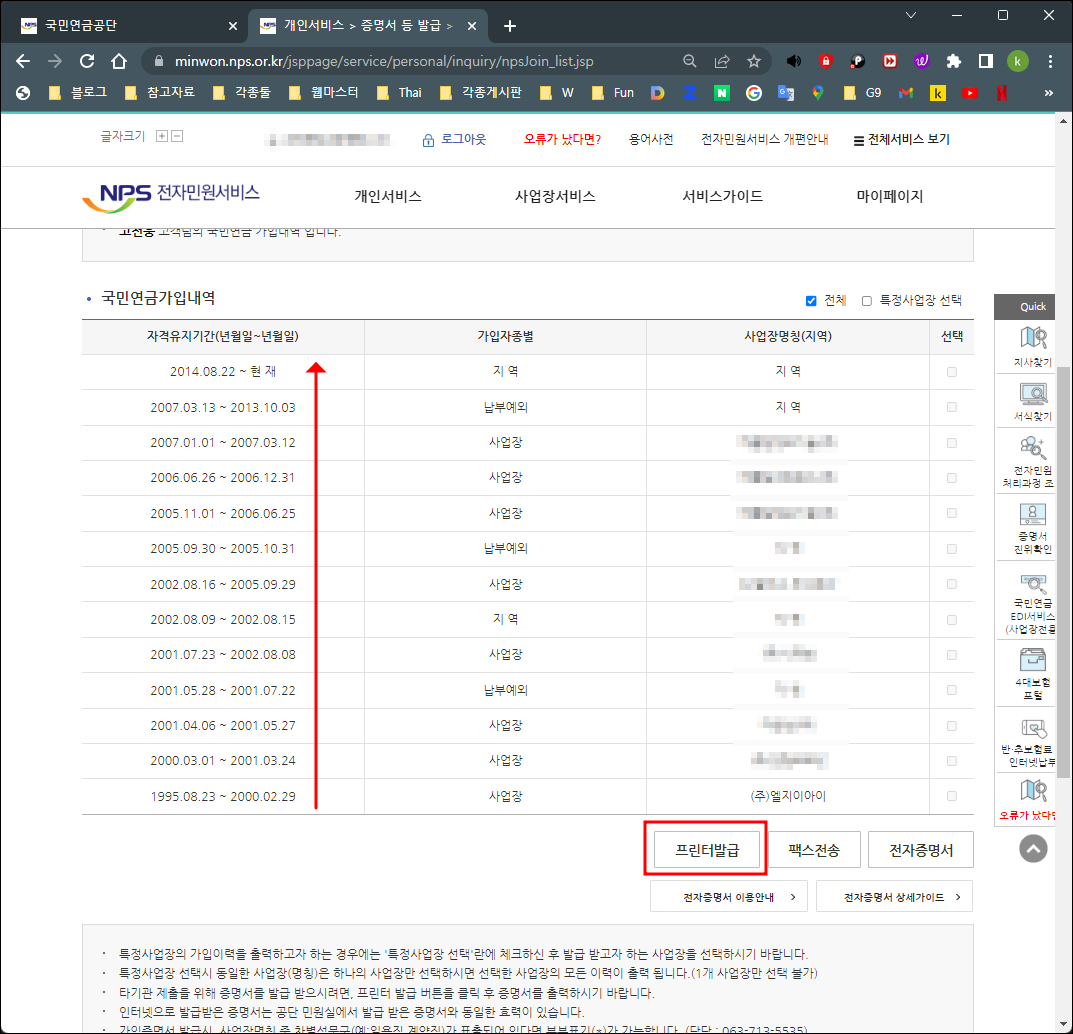This screenshot has width=1073, height=1034.
Task: Select the checkbox for the (주)엘지이아이 row
Action: (x=952, y=796)
